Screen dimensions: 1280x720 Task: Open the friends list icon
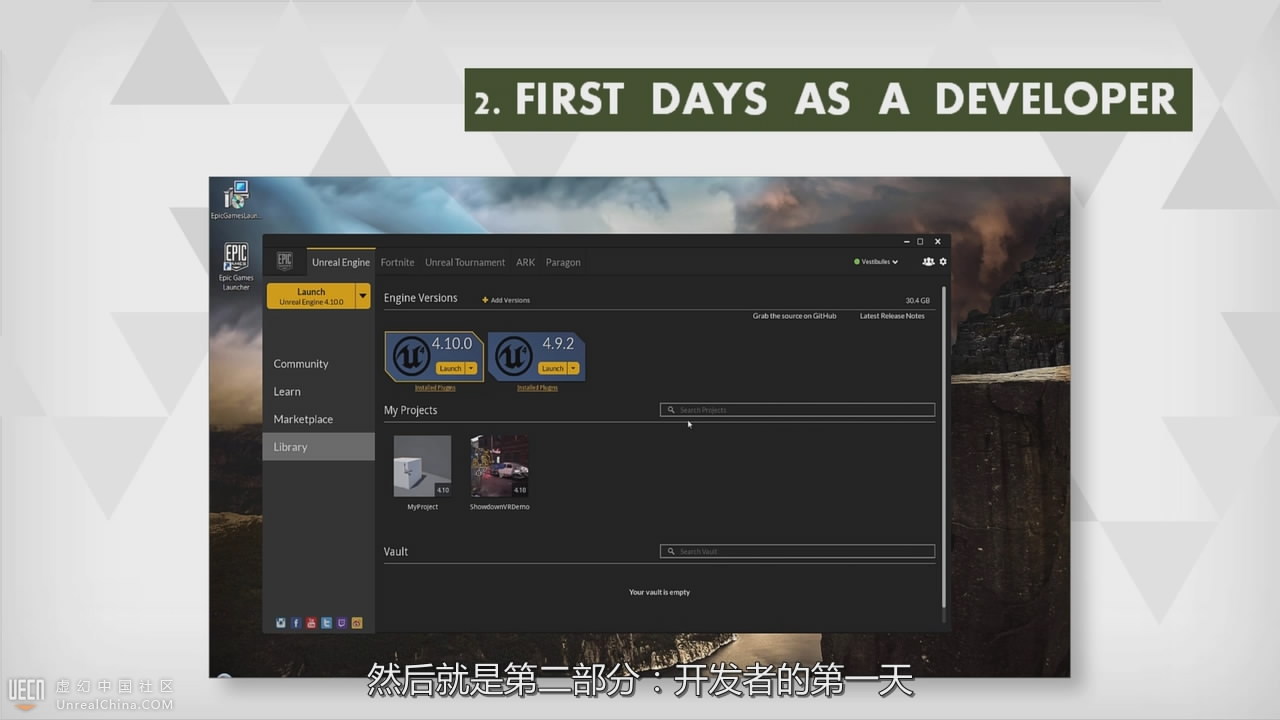pyautogui.click(x=928, y=262)
